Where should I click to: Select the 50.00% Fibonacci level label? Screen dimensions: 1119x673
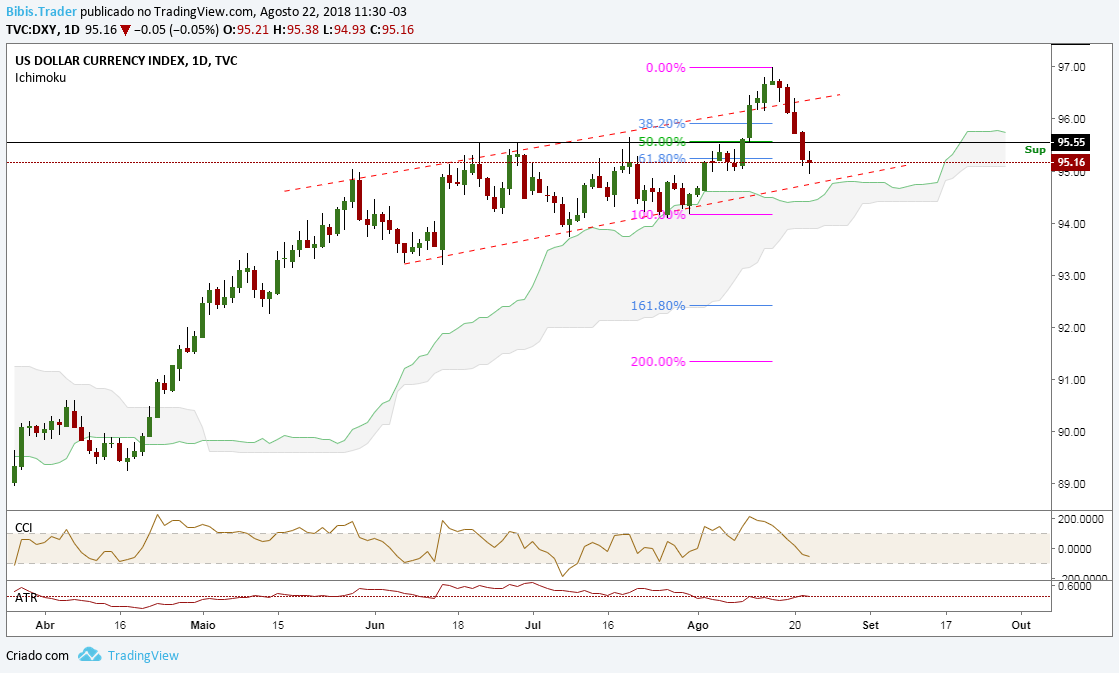(662, 142)
